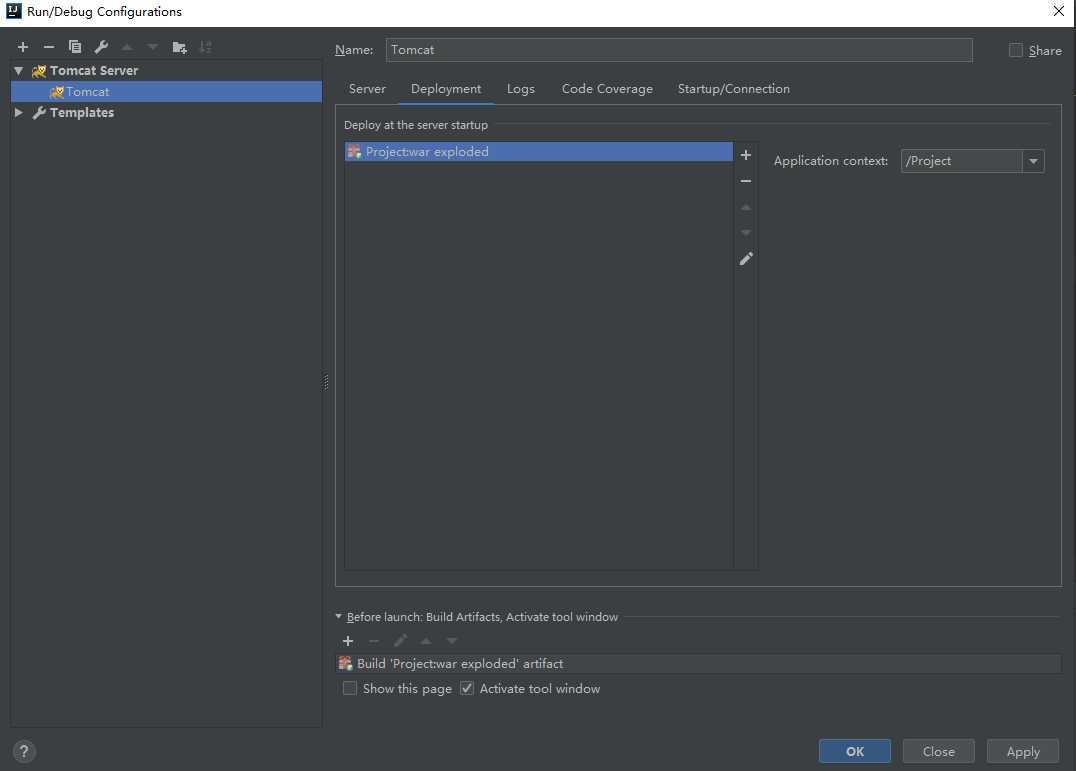
Task: Select the Tomcat configuration in tree
Action: click(x=167, y=92)
